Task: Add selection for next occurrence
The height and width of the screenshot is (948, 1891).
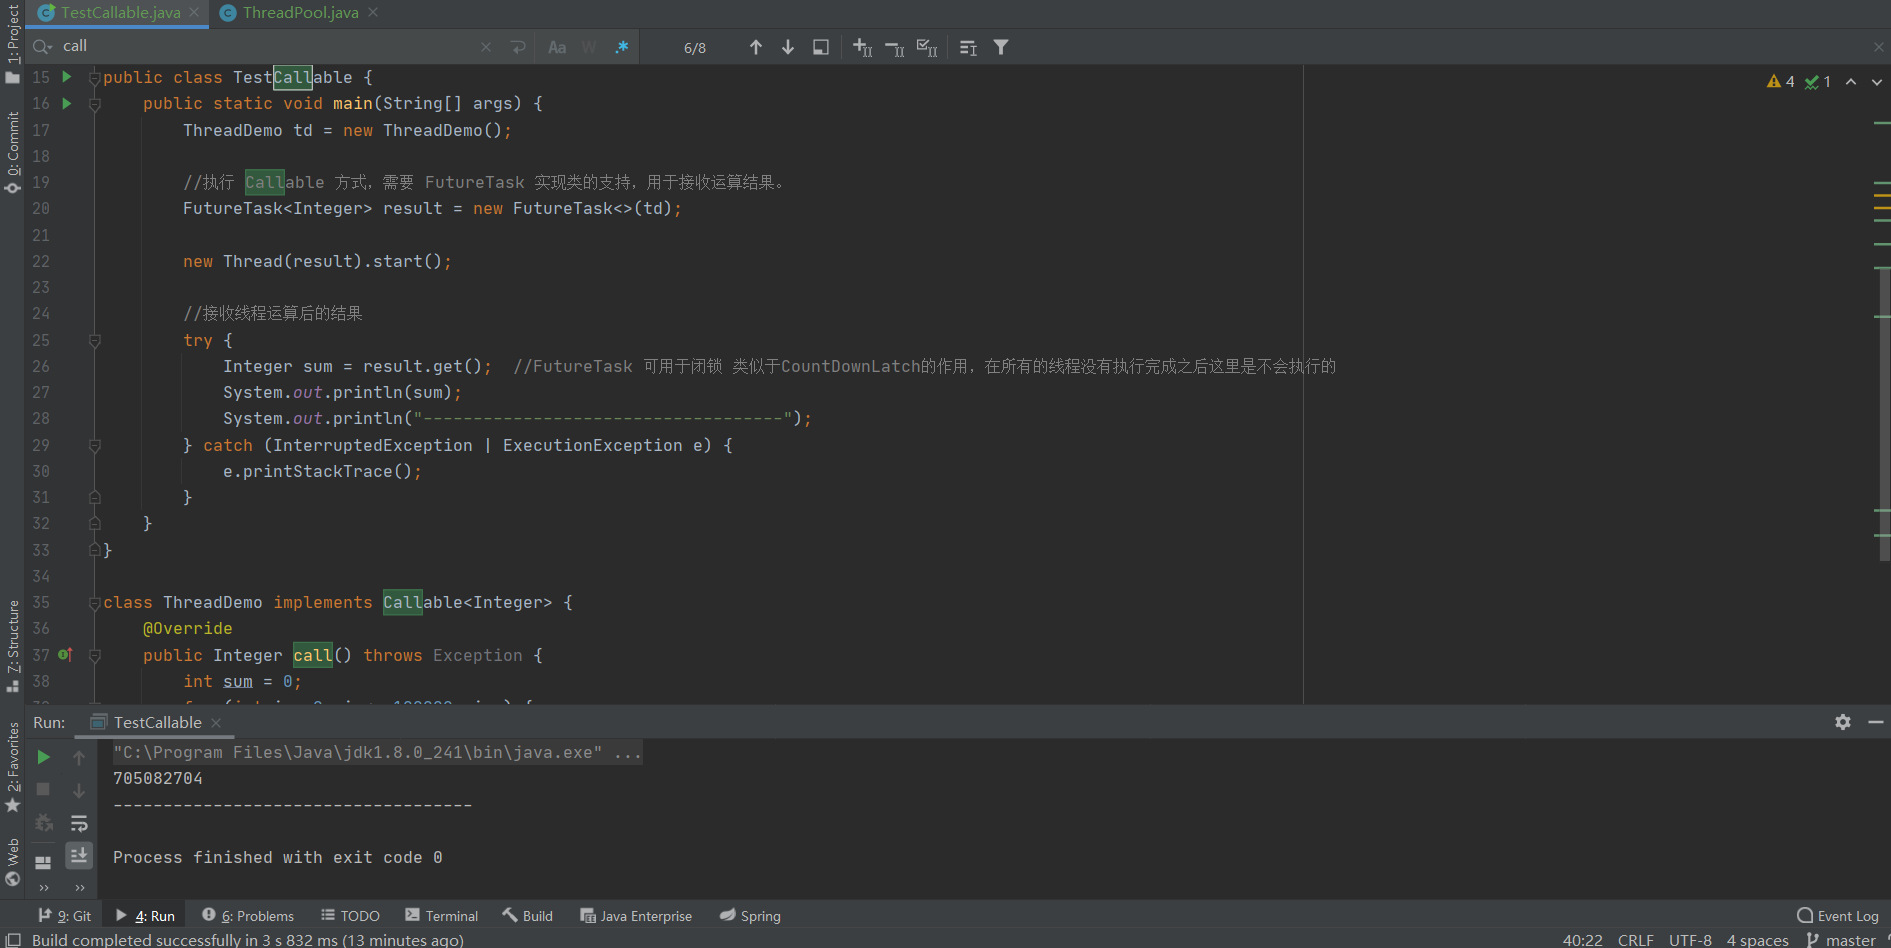Action: coord(862,47)
